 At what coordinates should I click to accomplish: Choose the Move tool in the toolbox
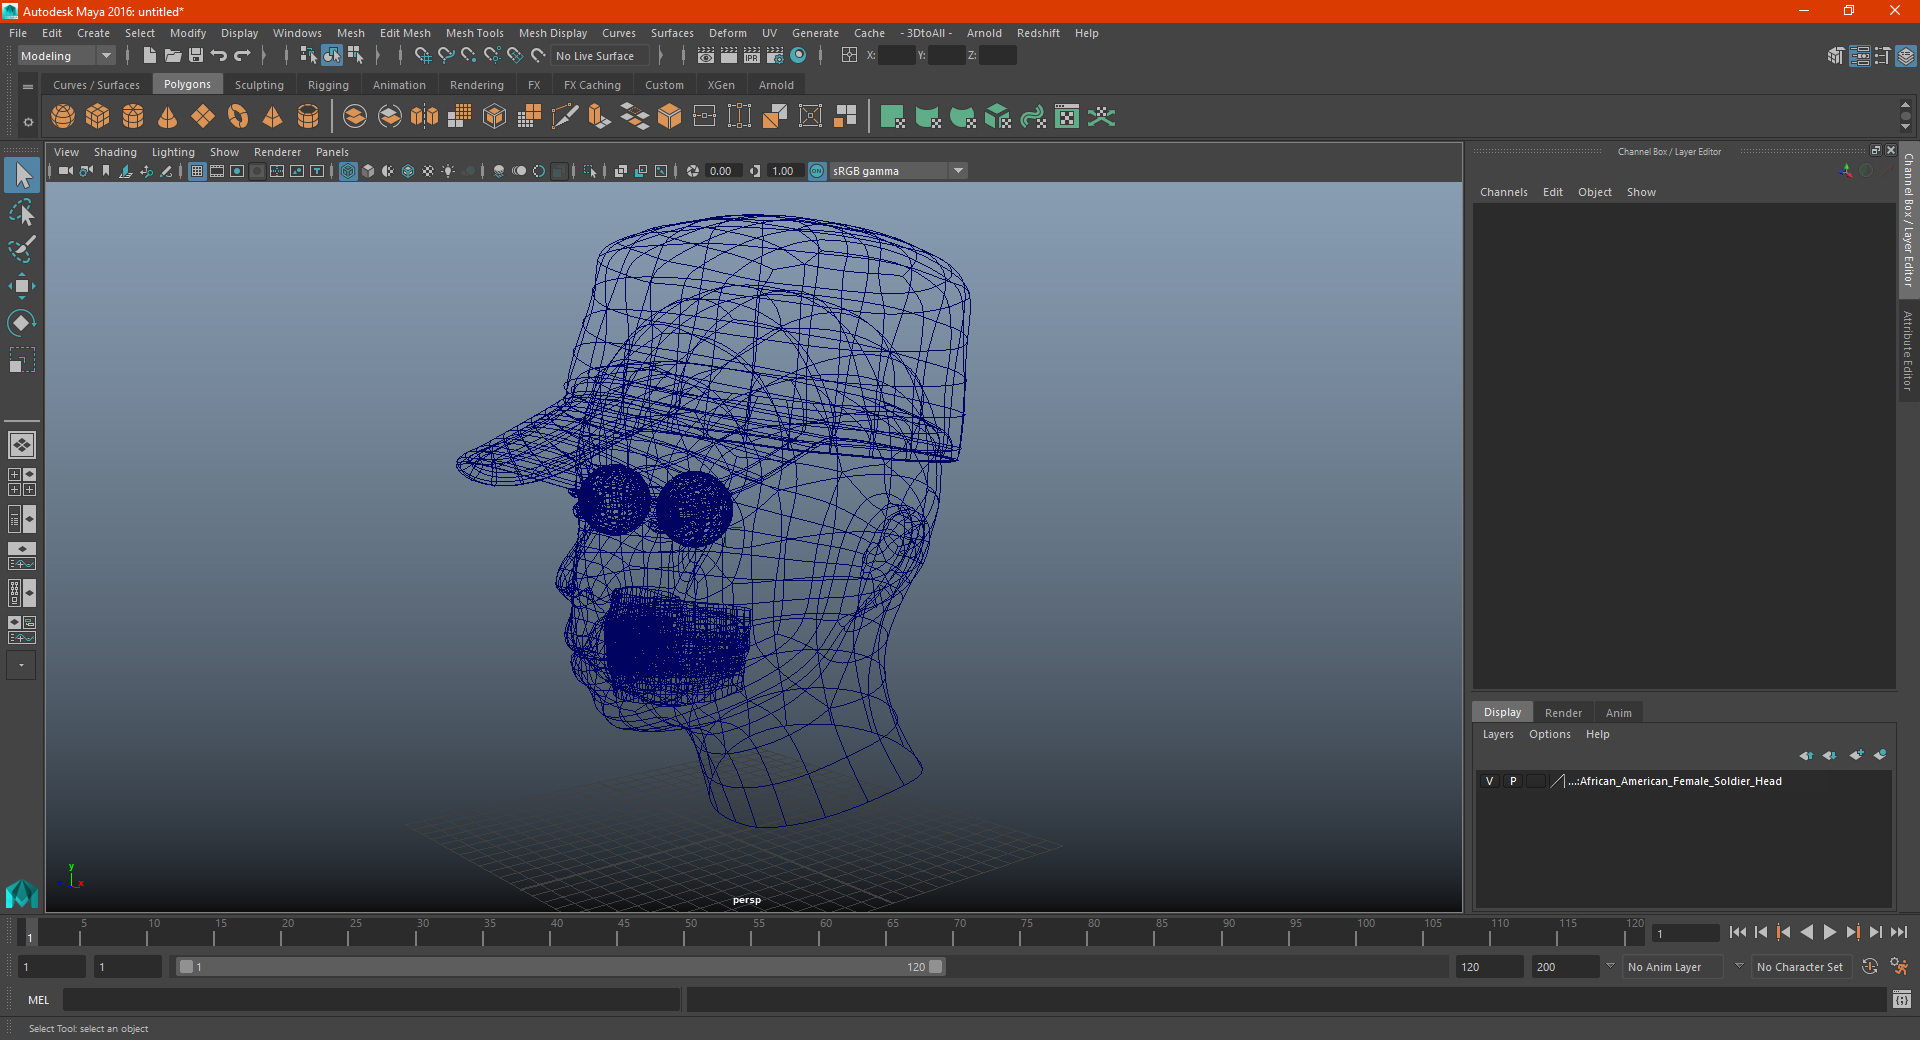(x=22, y=286)
